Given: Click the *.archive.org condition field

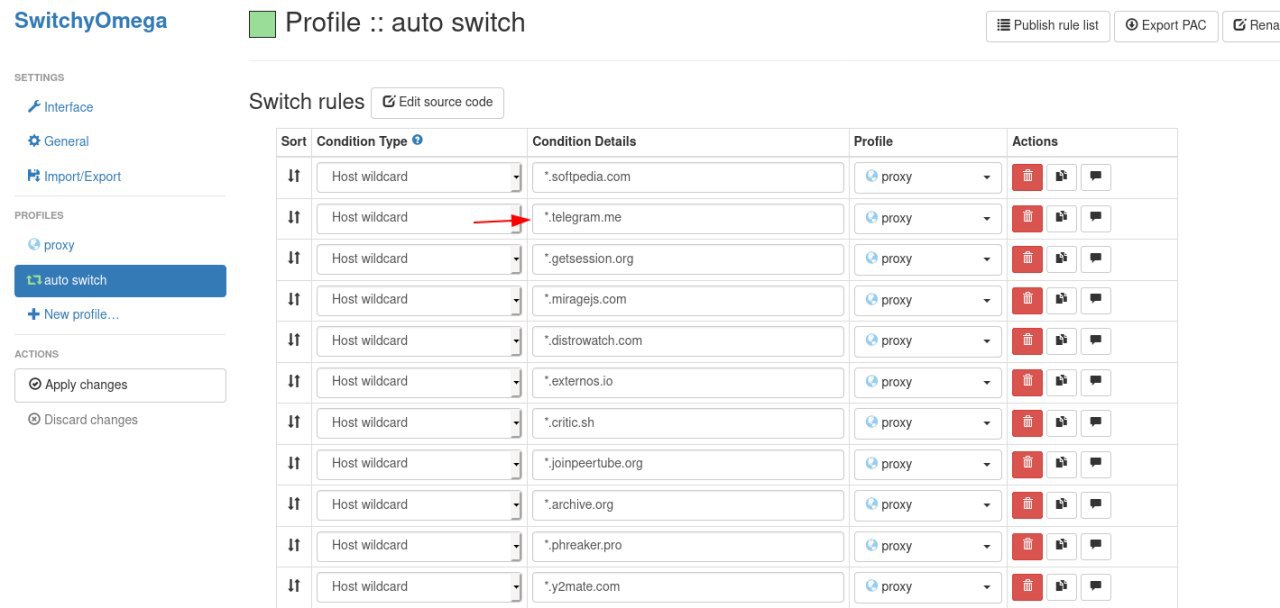Looking at the screenshot, I should click(x=688, y=505).
